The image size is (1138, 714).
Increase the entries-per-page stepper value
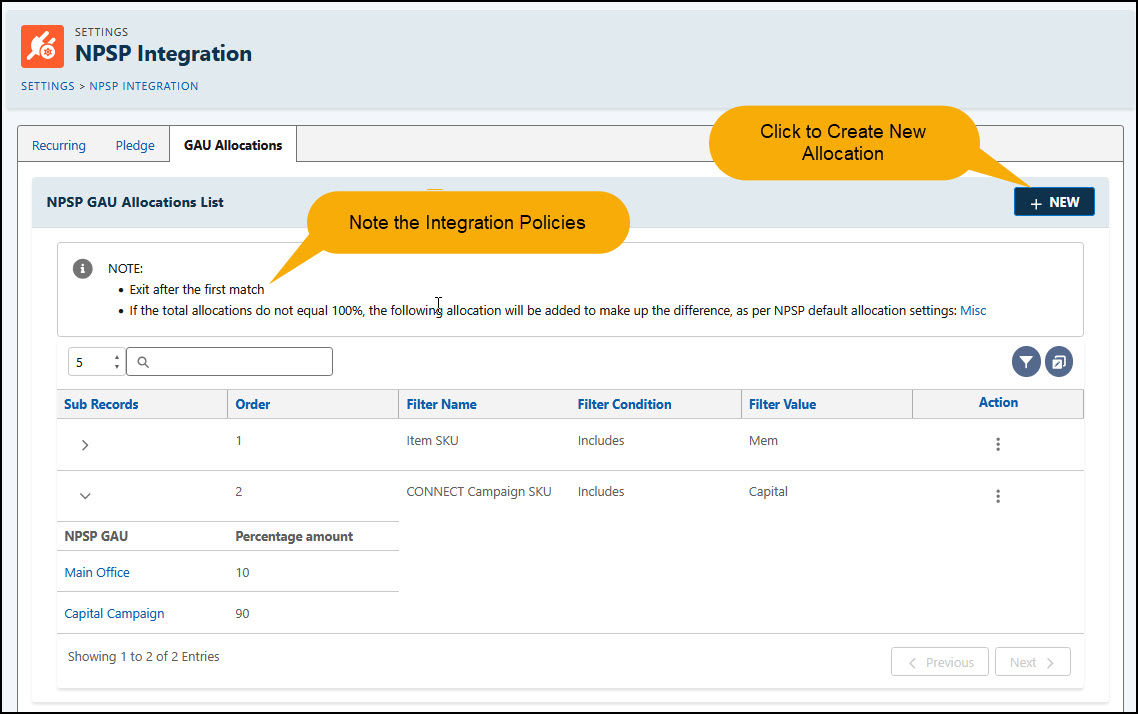click(x=117, y=357)
